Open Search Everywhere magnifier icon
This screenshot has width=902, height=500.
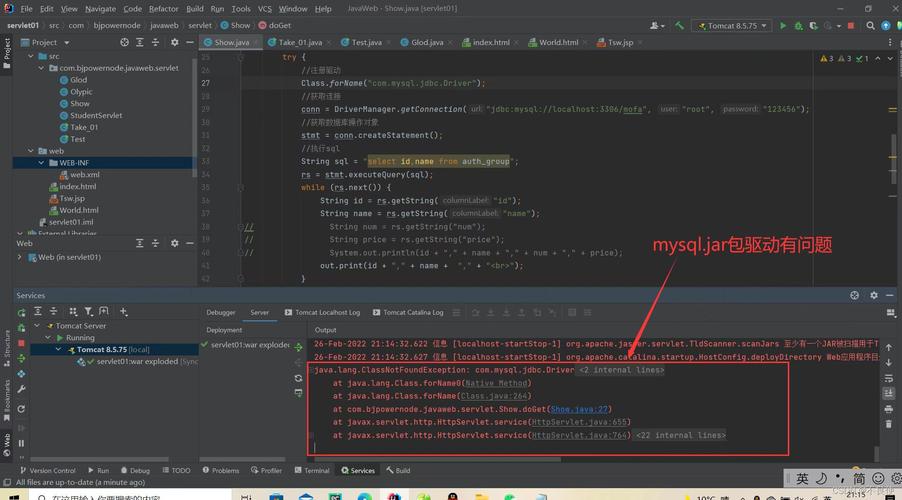tap(870, 25)
